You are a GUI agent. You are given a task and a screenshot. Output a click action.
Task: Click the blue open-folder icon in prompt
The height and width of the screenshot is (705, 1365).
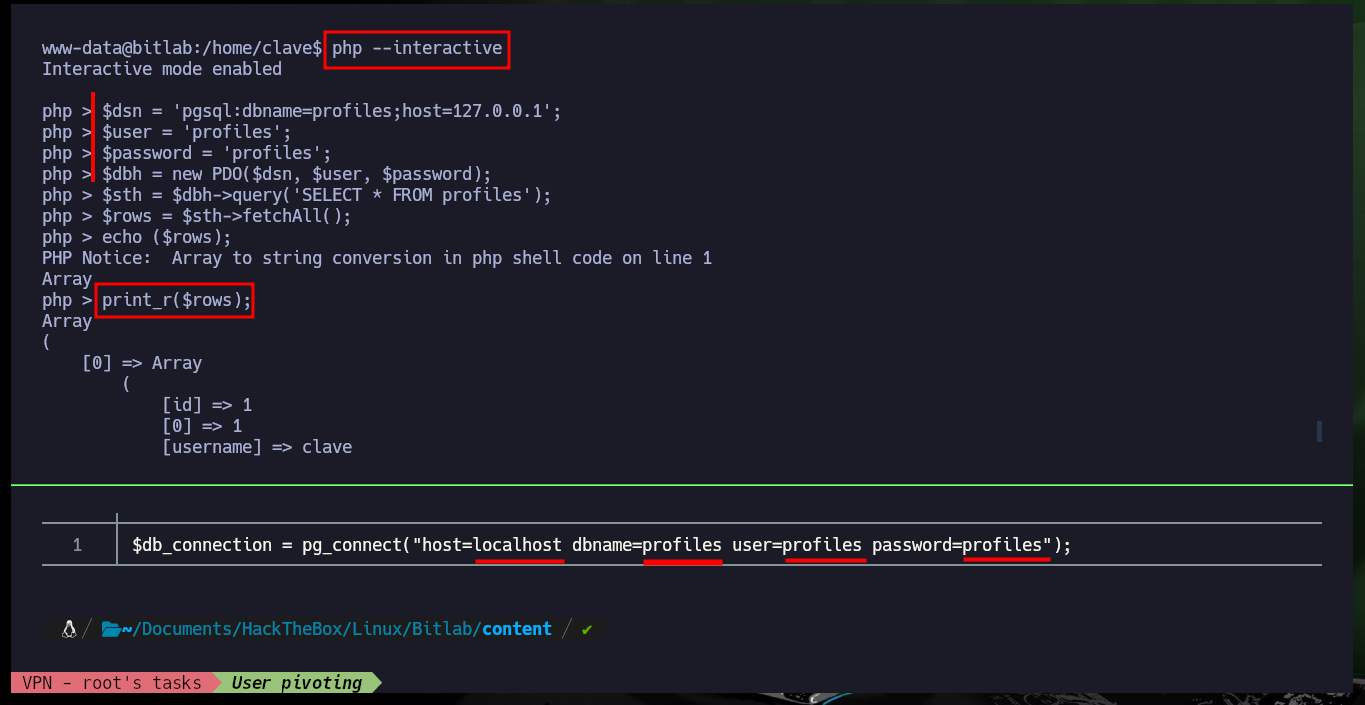coord(111,629)
